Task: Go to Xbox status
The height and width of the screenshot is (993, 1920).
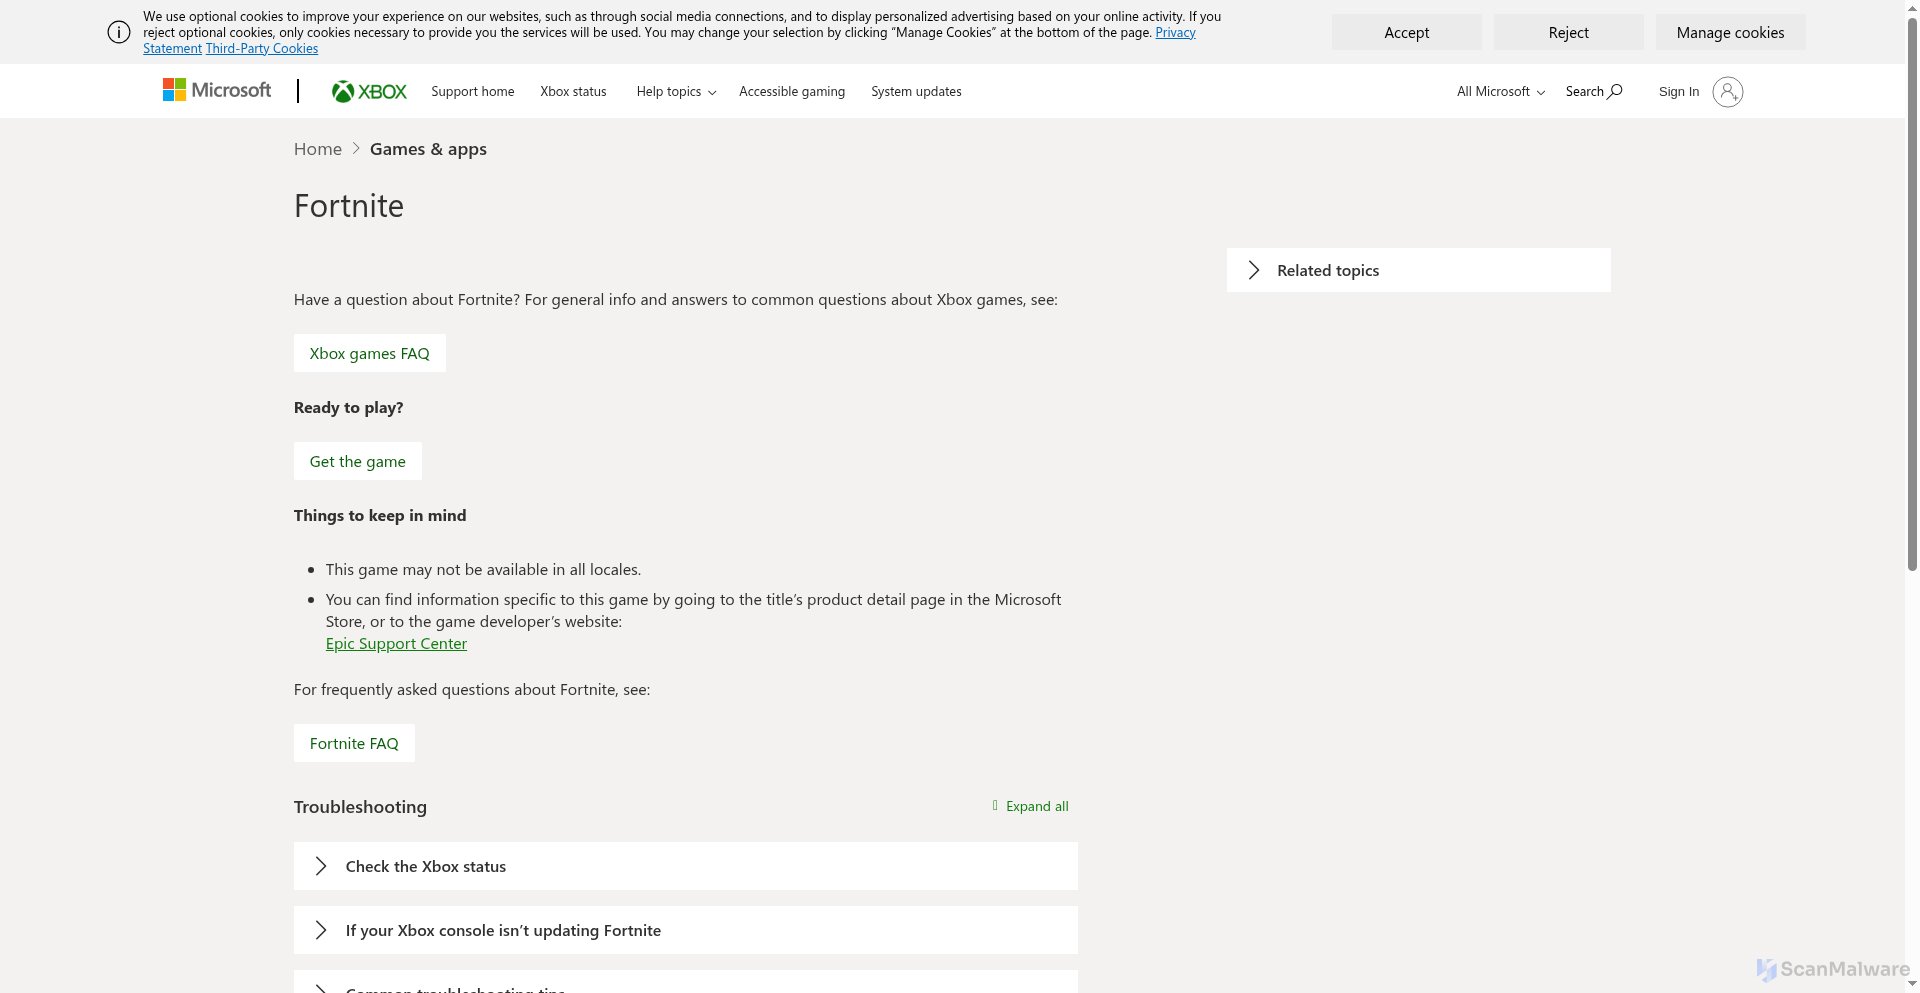Action: [573, 91]
